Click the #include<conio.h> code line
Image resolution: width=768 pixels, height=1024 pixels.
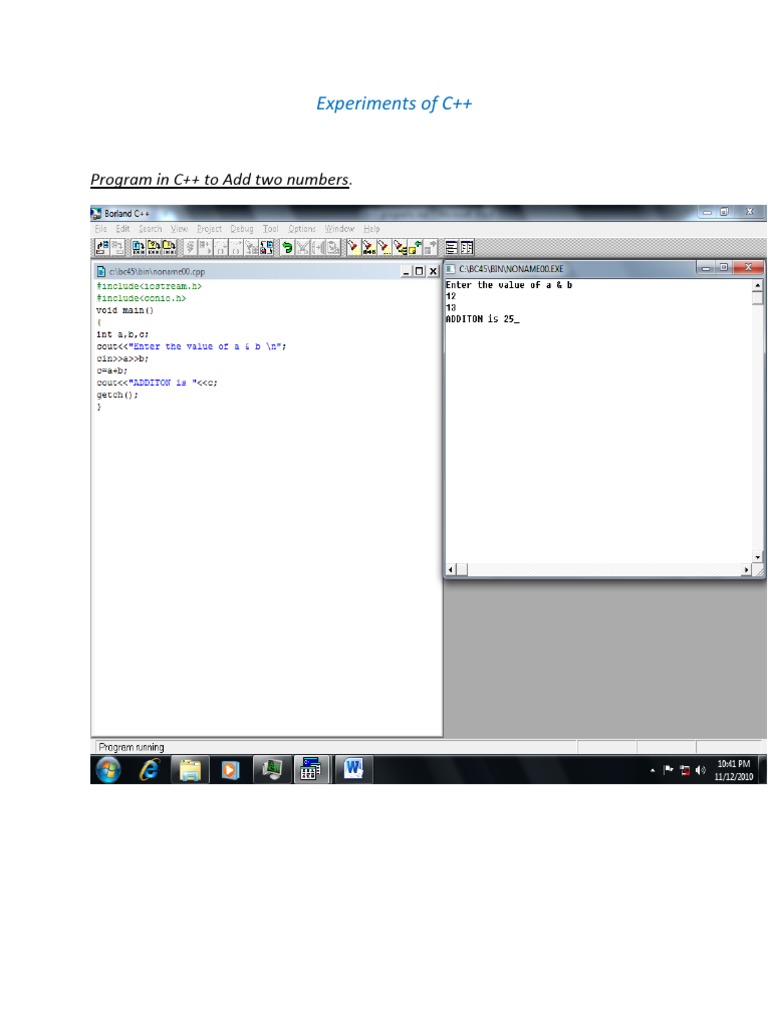(x=141, y=298)
